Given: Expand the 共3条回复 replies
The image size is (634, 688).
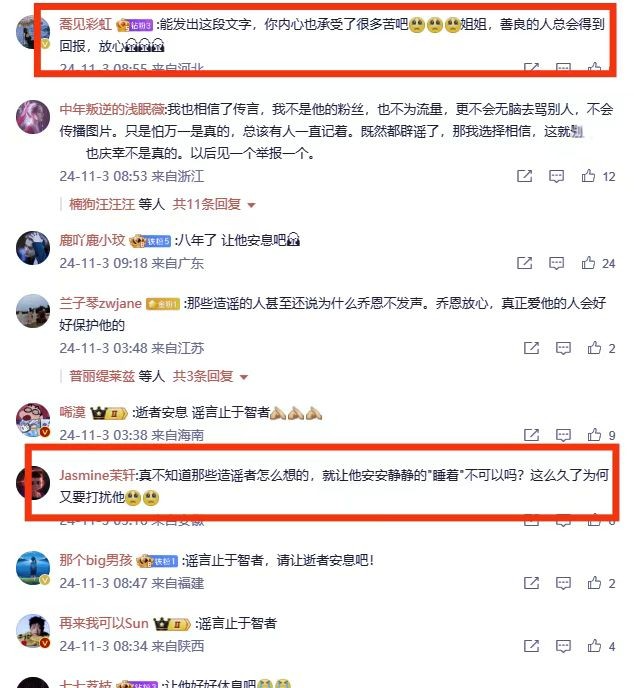Looking at the screenshot, I should pyautogui.click(x=203, y=376).
